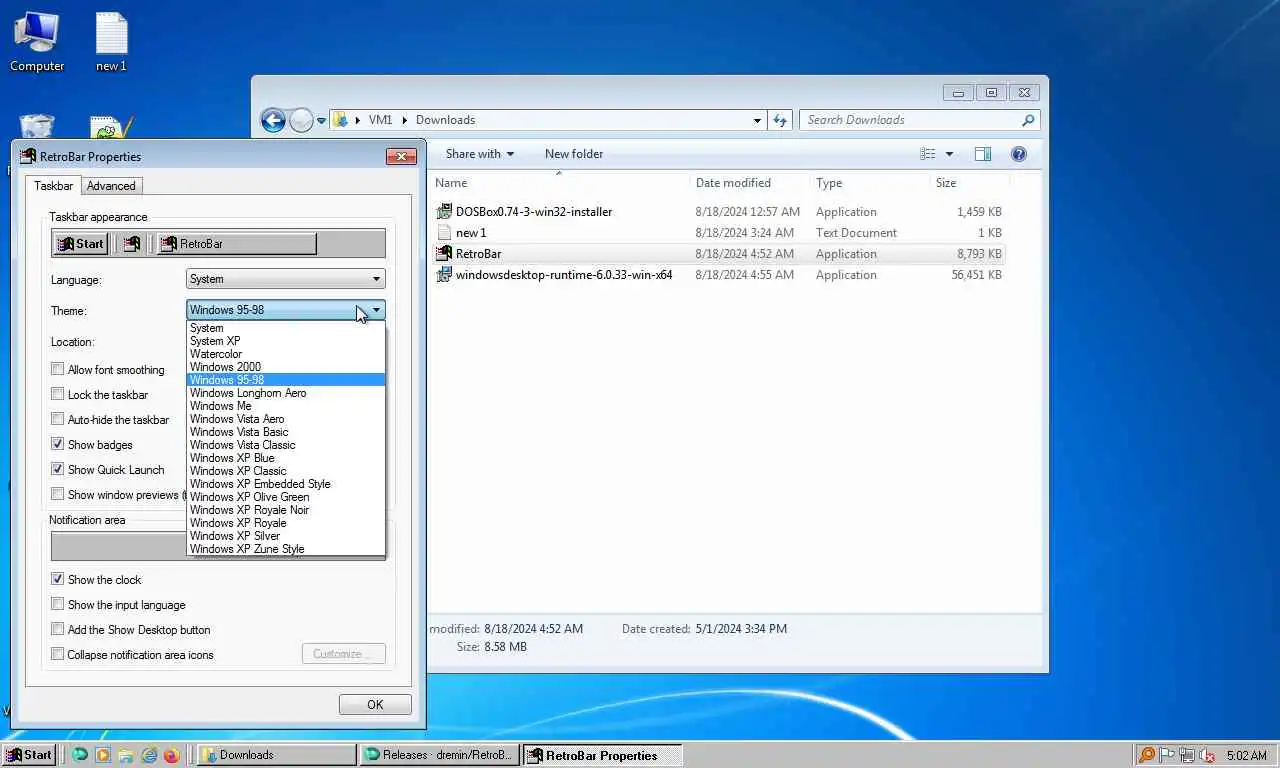The width and height of the screenshot is (1280, 768).
Task: Switch to the Taskbar tab
Action: (x=53, y=186)
